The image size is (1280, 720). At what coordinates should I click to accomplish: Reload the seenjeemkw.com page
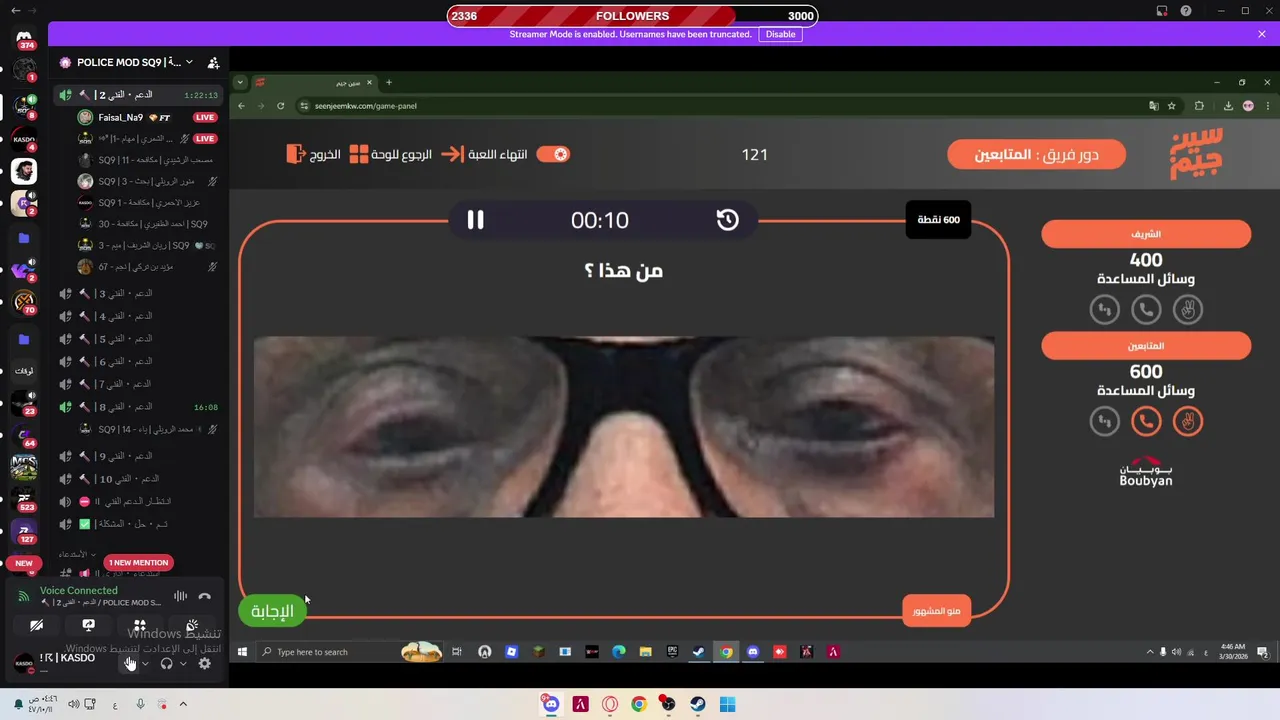coord(280,105)
